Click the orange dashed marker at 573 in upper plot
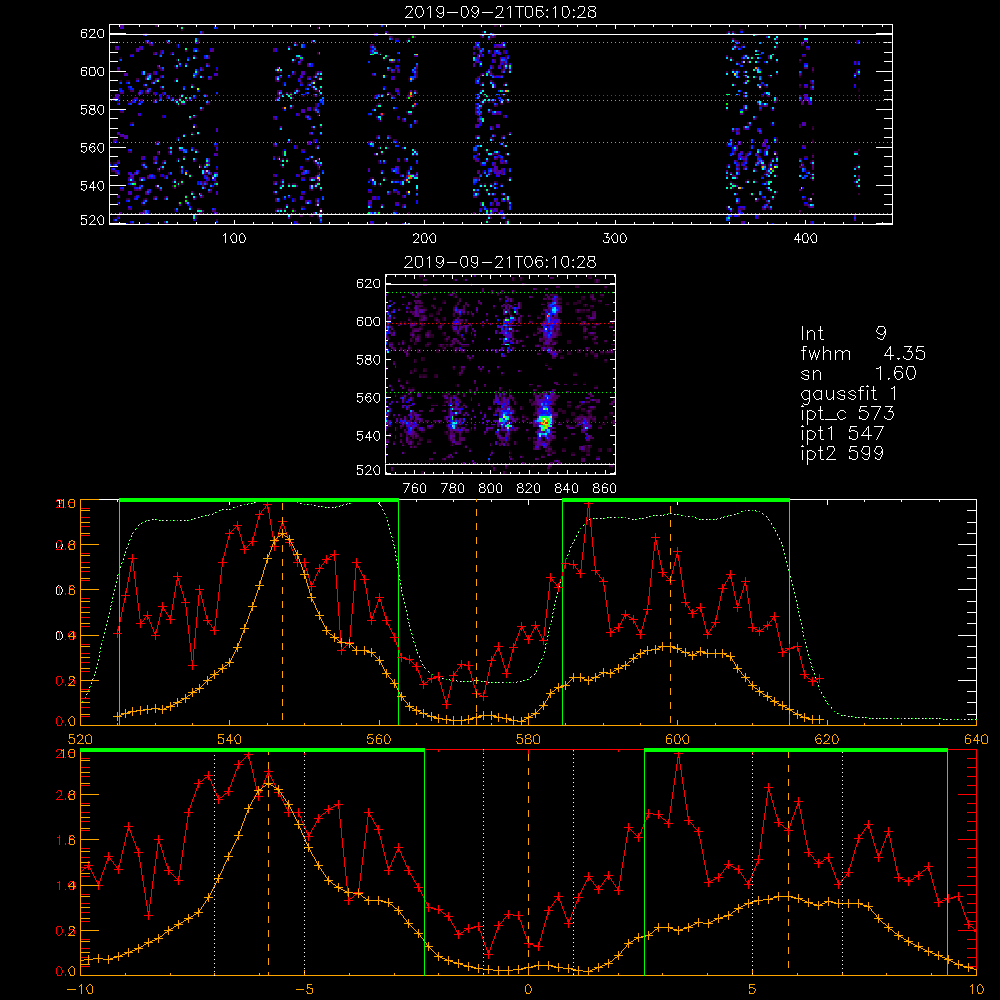Image resolution: width=1000 pixels, height=1000 pixels. click(476, 613)
